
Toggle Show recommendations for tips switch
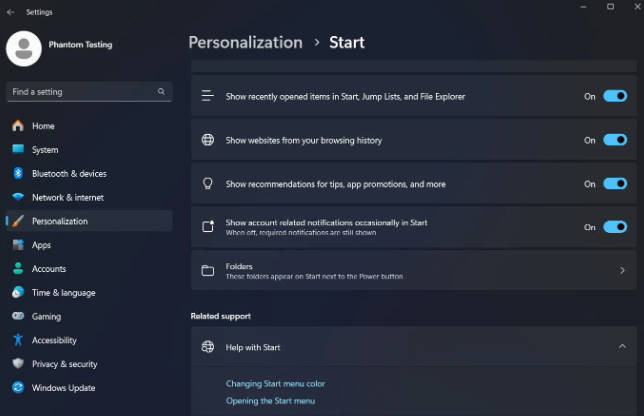click(615, 184)
